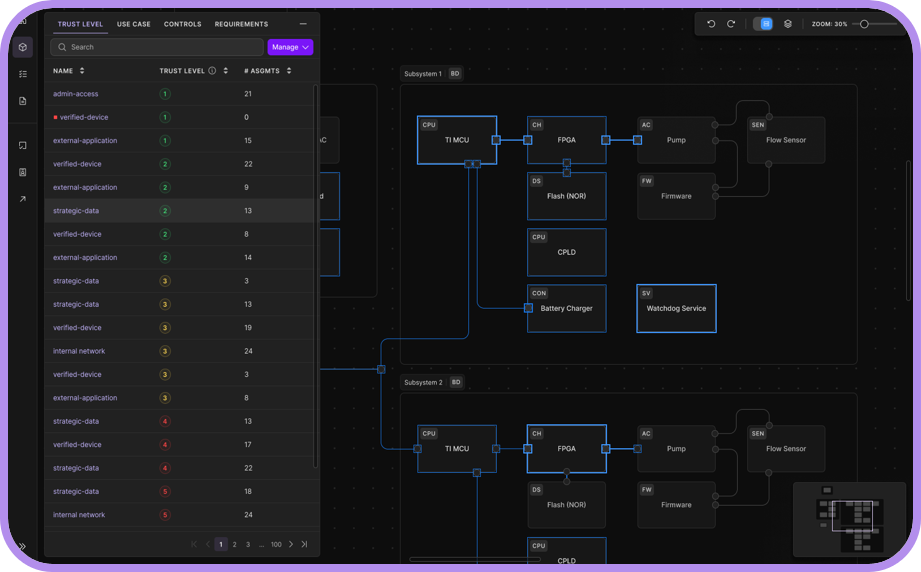
Task: Click the BD badge next to Subsystem 2
Action: tap(456, 382)
